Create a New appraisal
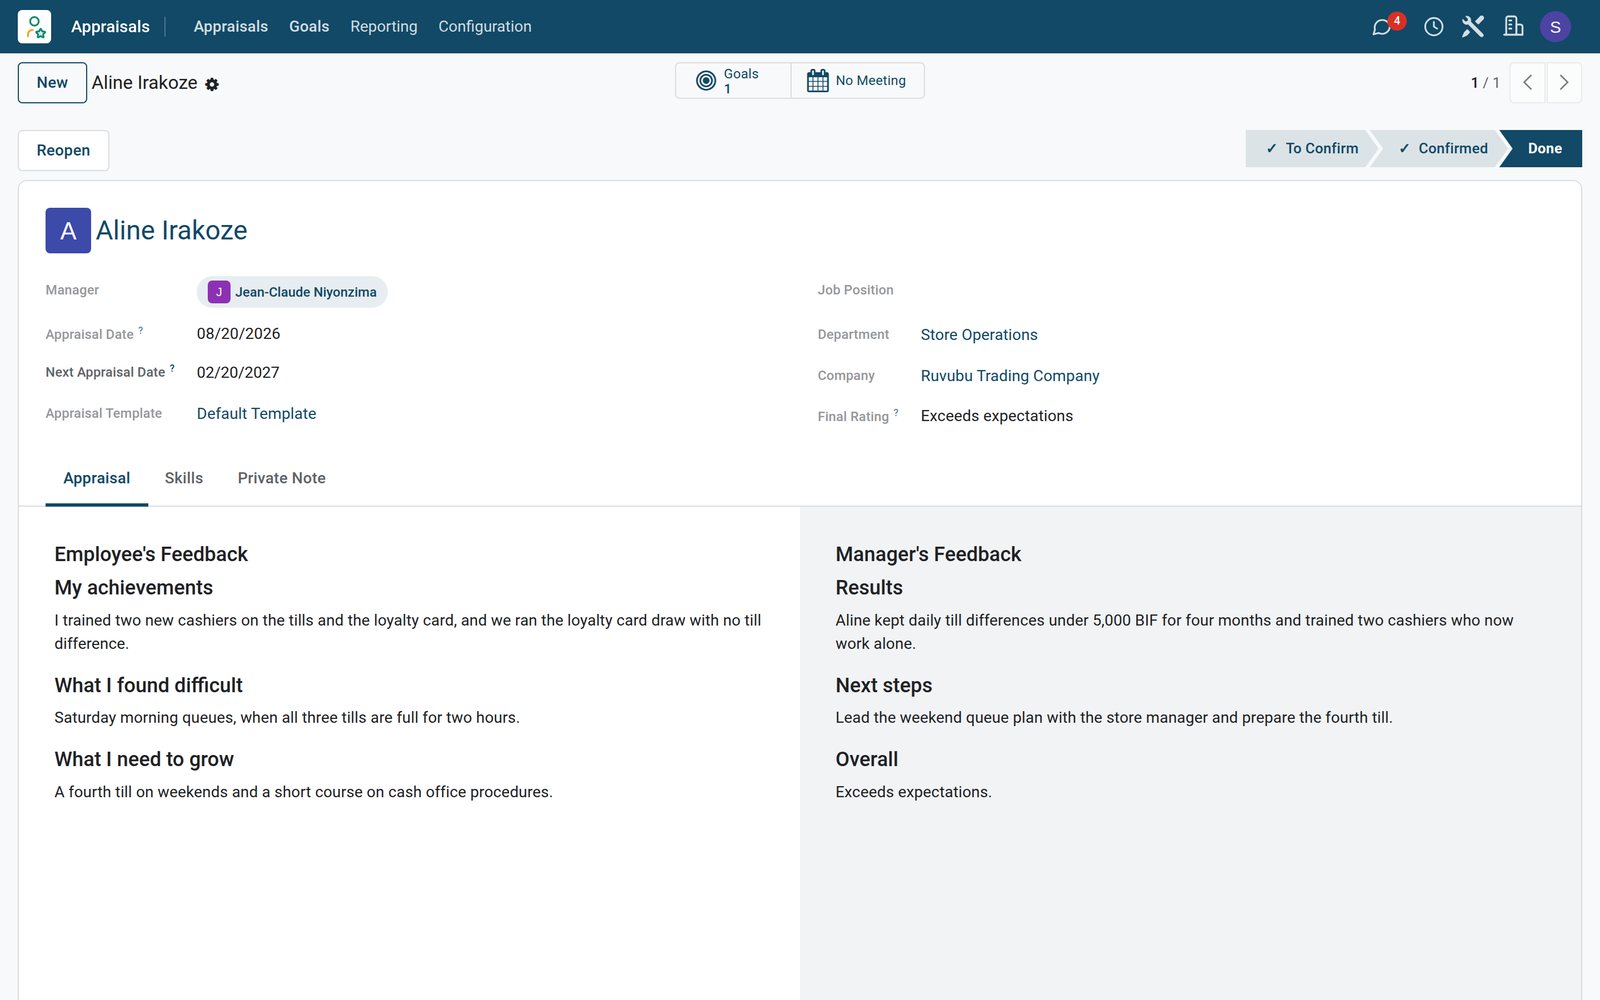 52,83
